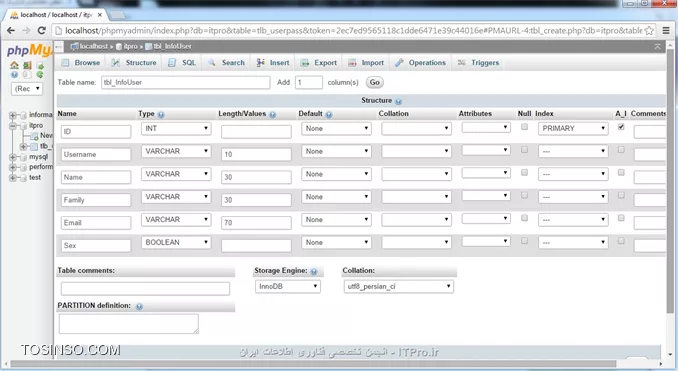Click the information_schema database icon
The height and width of the screenshot is (371, 678).
[x=23, y=115]
